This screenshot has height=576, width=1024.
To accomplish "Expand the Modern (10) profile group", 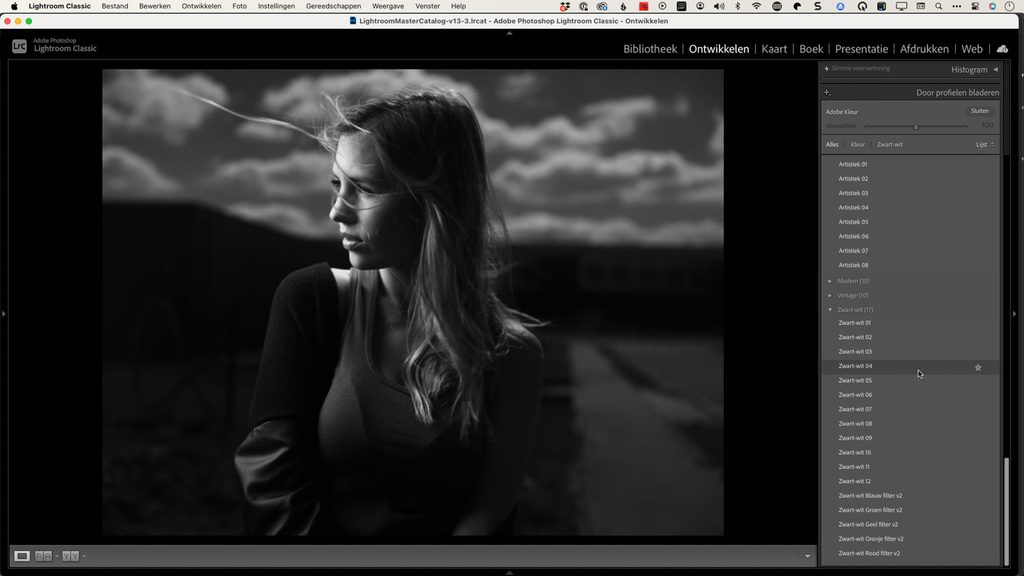I will (830, 281).
